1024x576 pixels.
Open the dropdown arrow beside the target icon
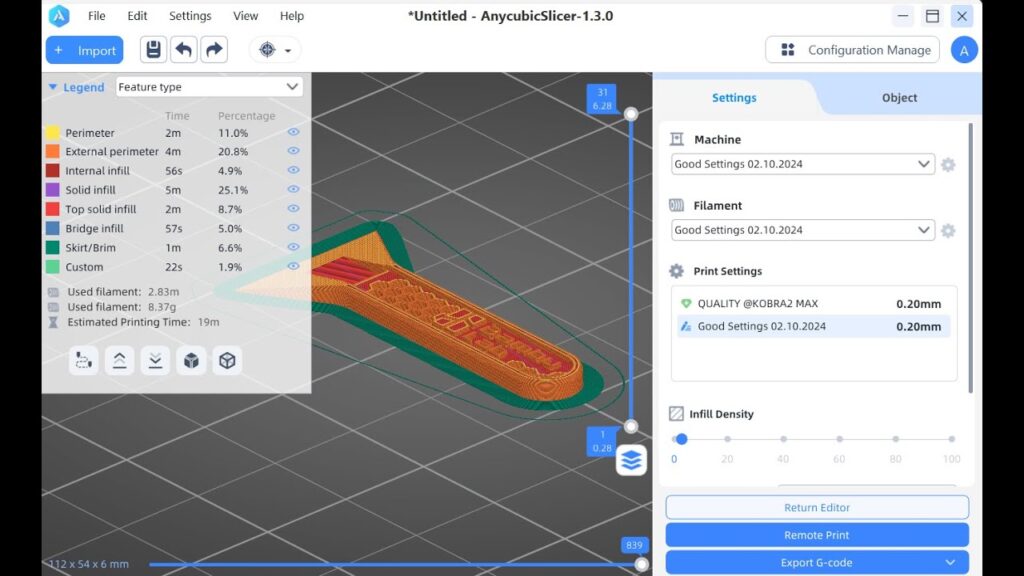pyautogui.click(x=288, y=50)
